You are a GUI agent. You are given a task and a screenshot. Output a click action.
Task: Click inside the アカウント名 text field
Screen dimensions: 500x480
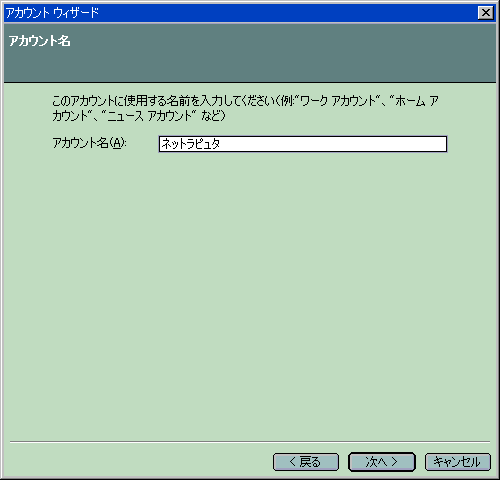coord(303,144)
